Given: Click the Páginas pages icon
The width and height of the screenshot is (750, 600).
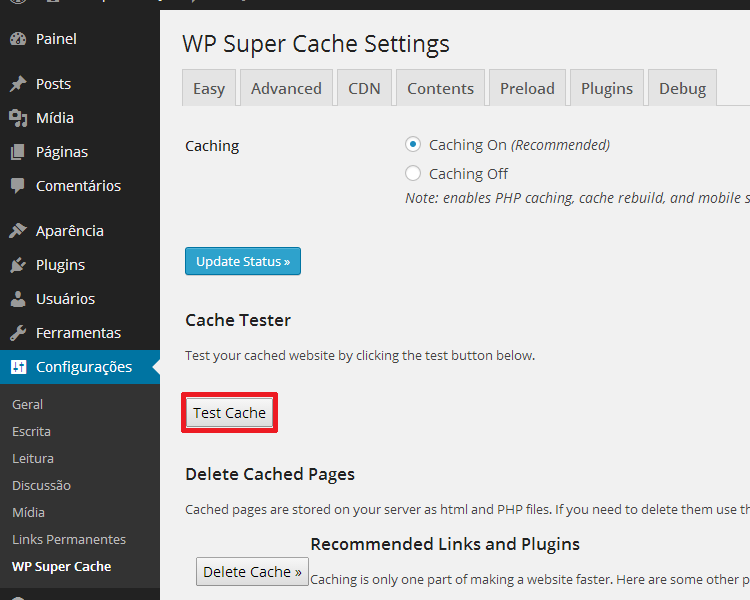Looking at the screenshot, I should (18, 152).
